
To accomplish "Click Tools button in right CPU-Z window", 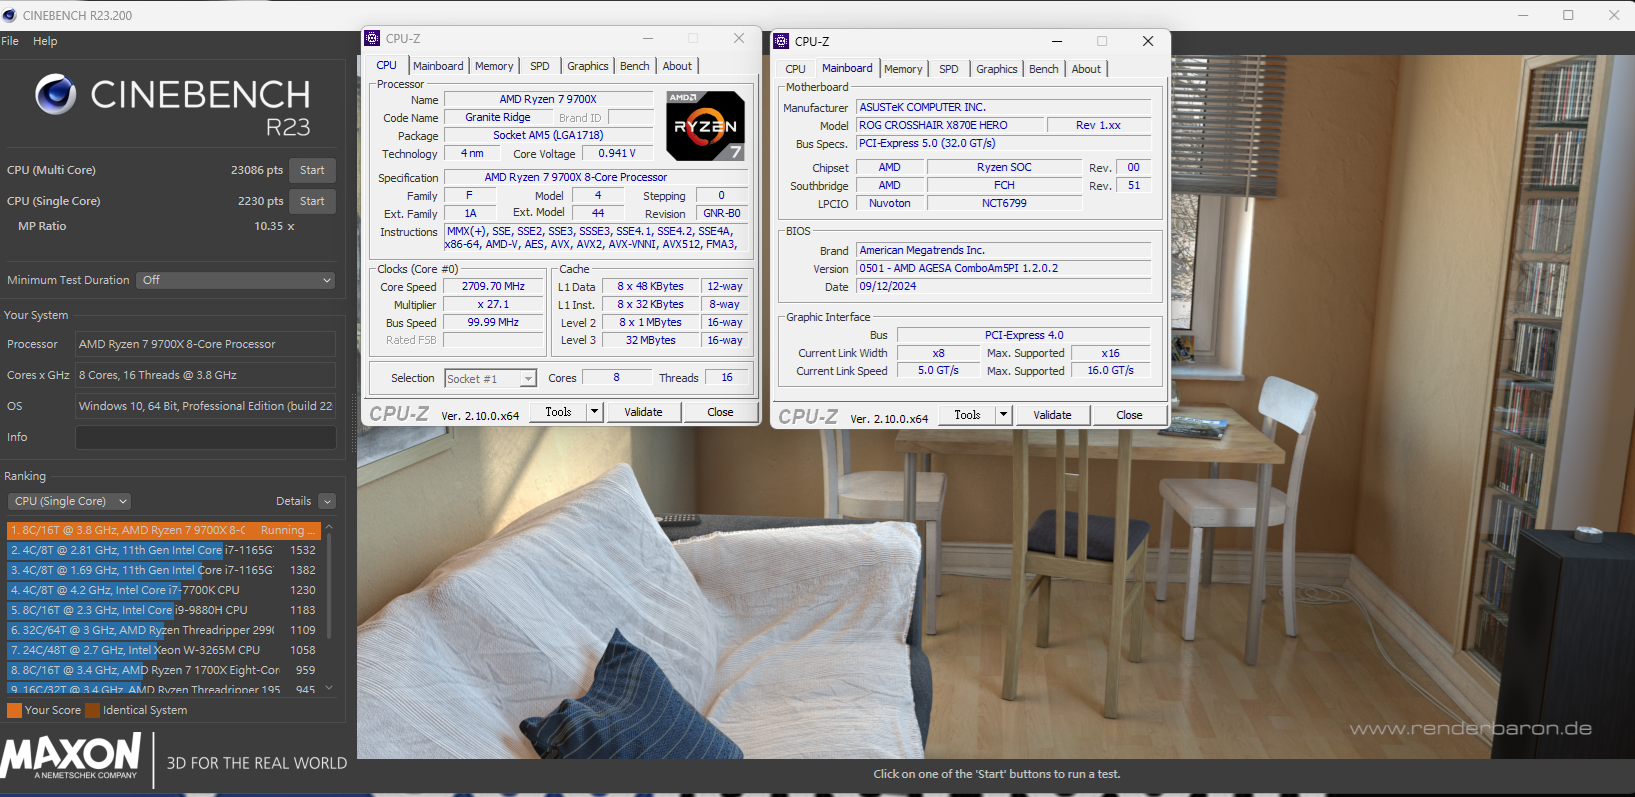I will click(967, 415).
